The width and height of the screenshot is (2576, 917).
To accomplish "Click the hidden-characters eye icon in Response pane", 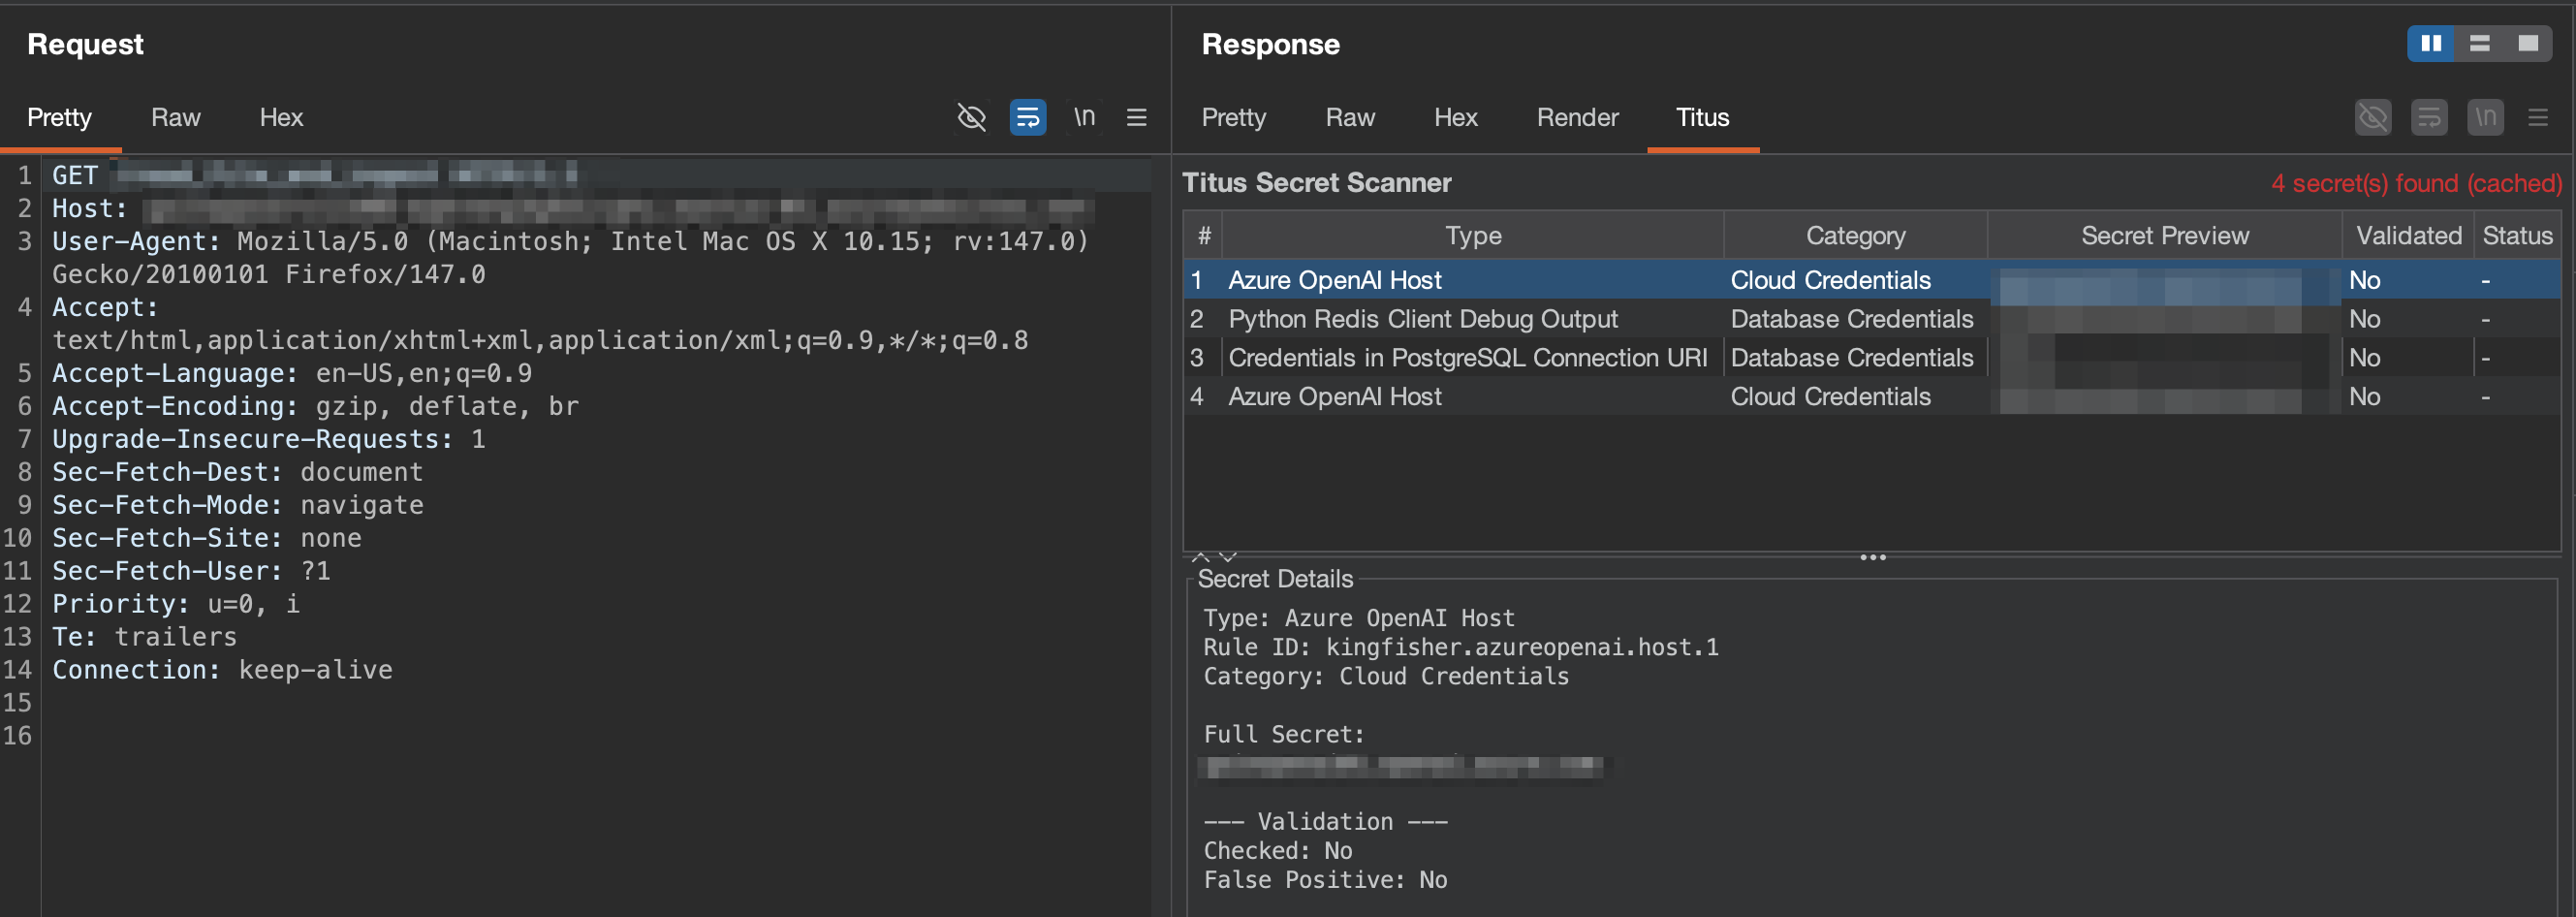I will click(2373, 117).
